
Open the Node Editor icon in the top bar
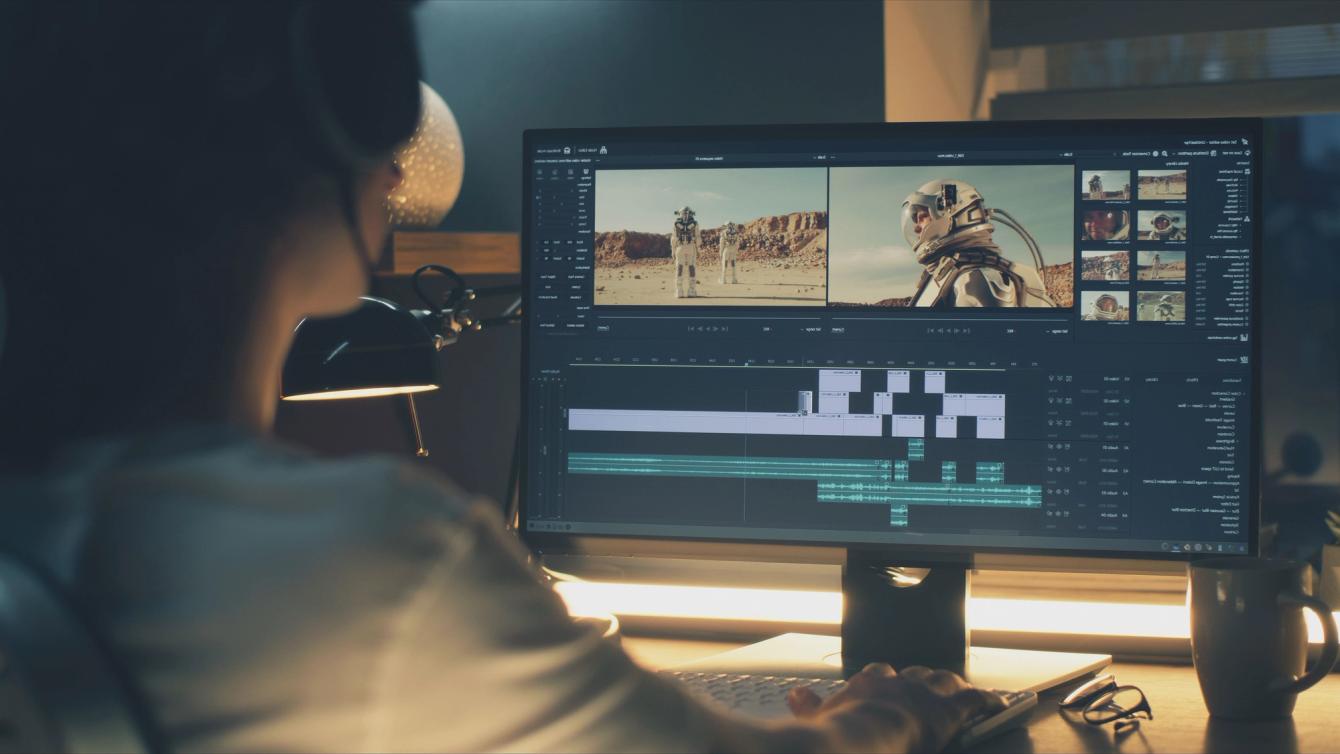pos(604,150)
